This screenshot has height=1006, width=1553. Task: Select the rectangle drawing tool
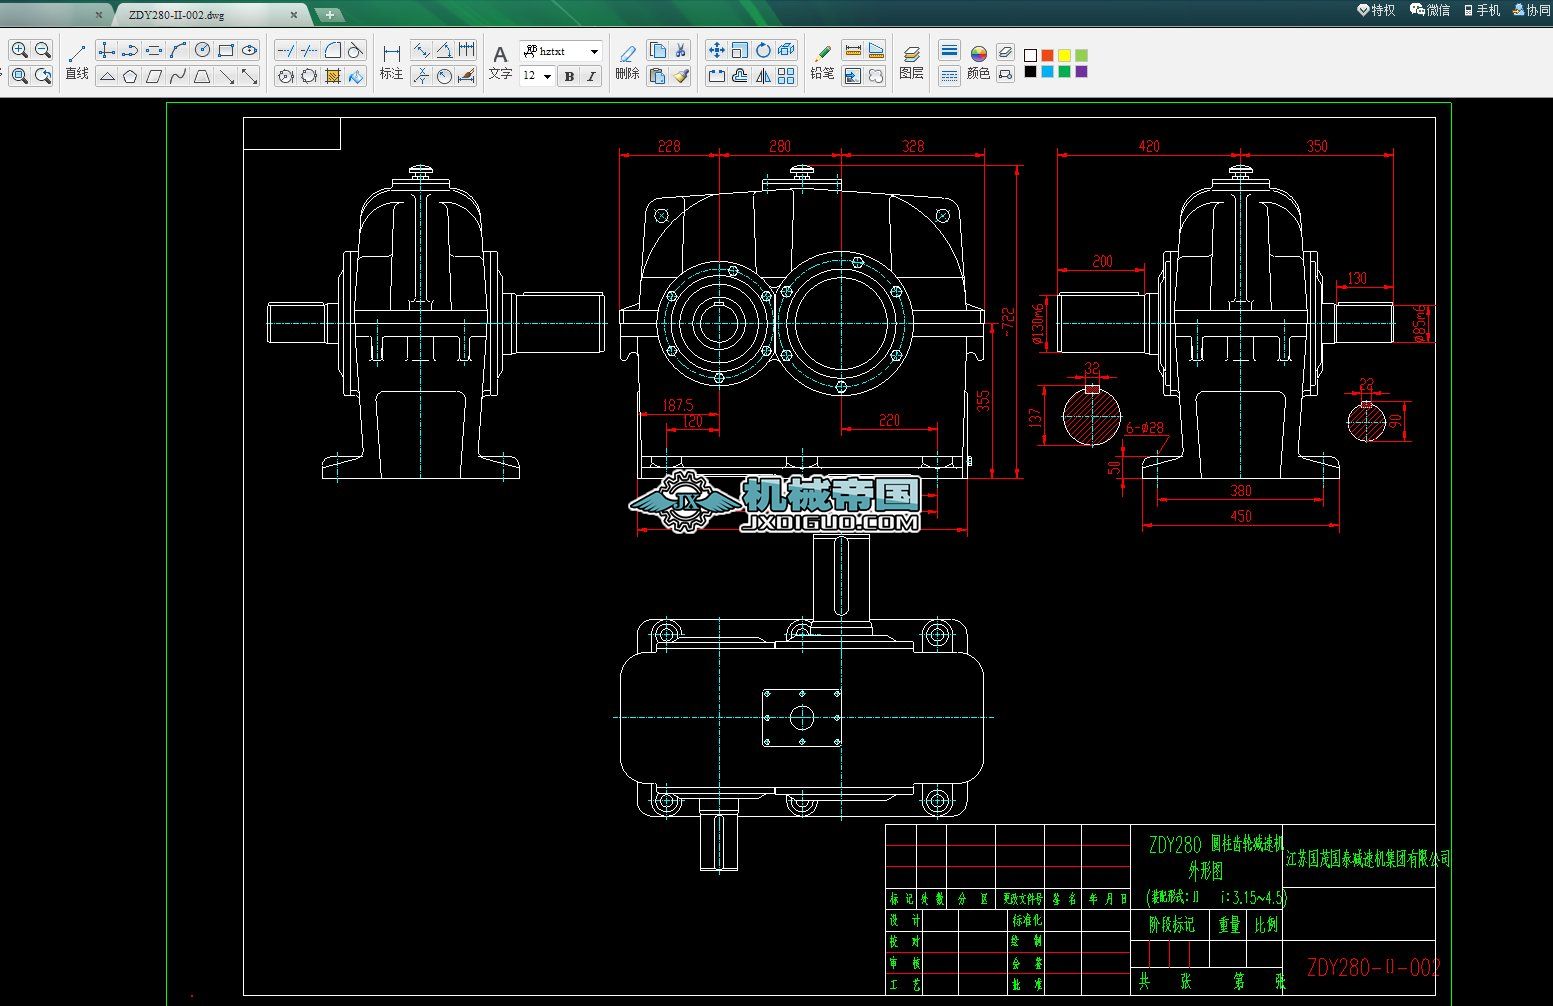coord(226,50)
